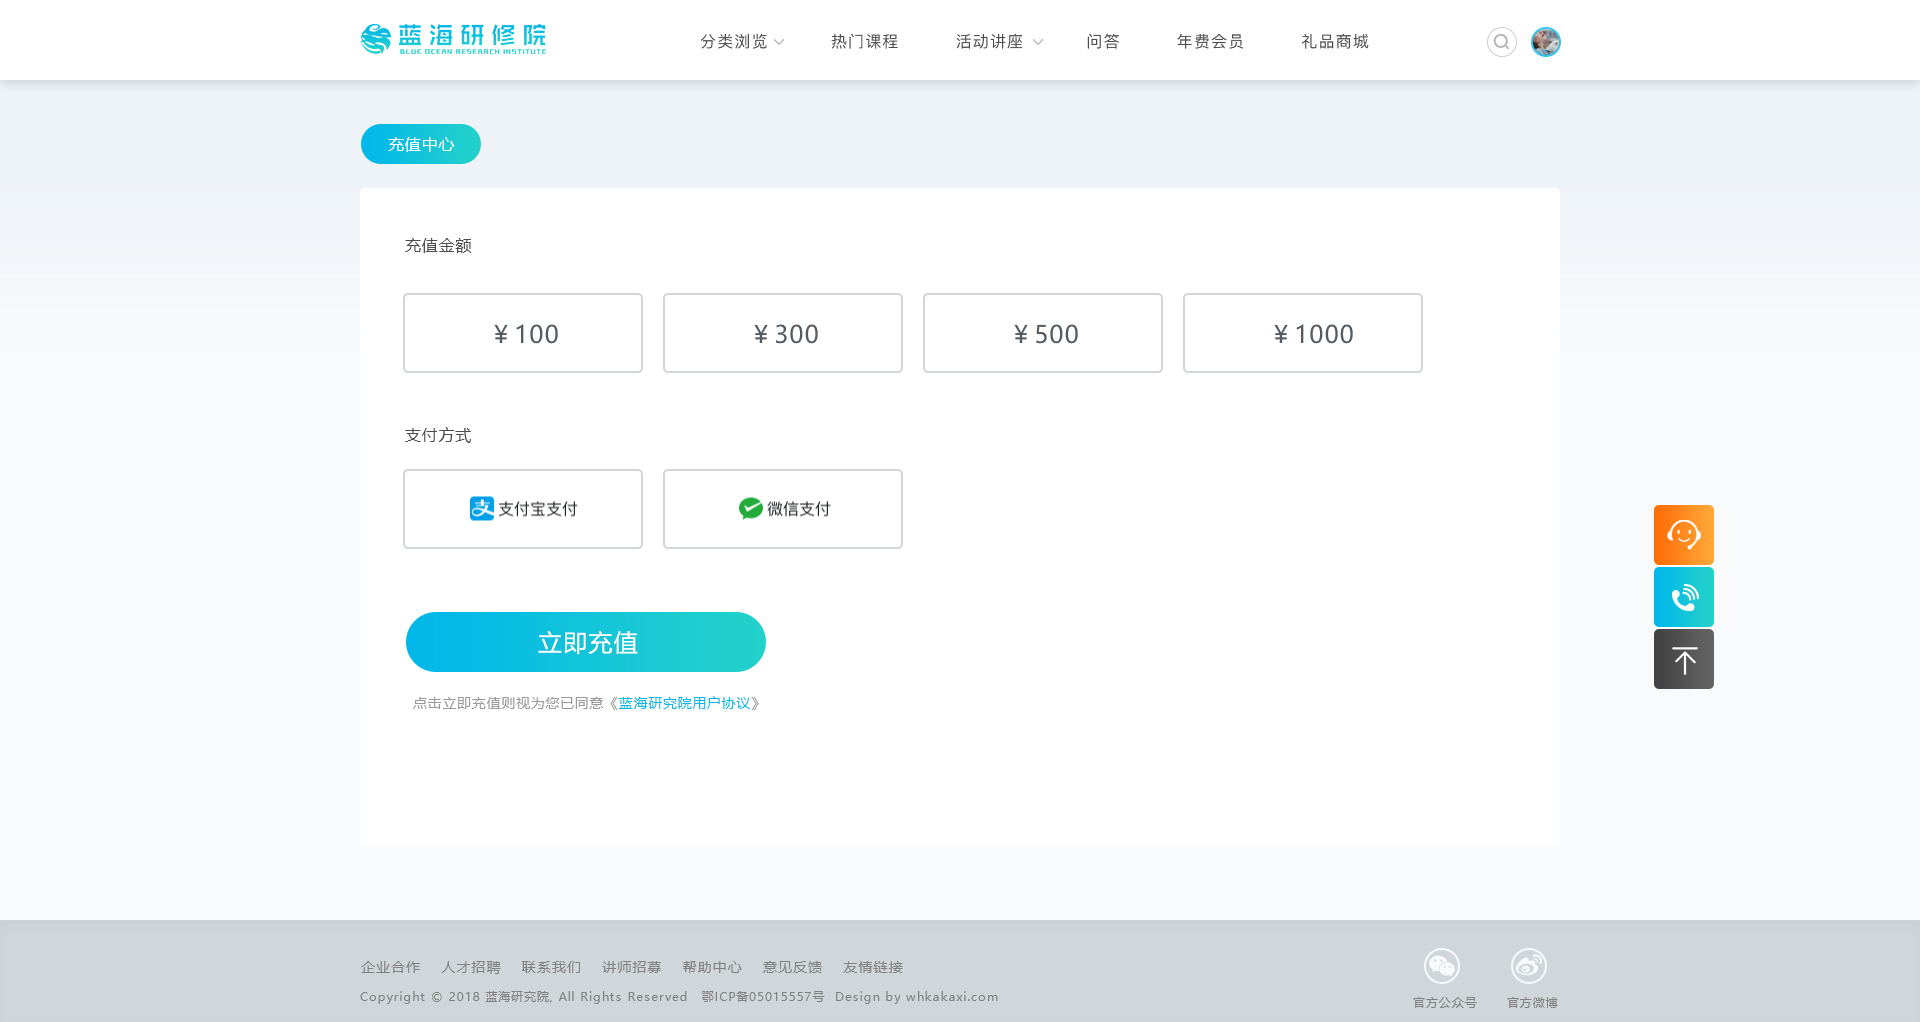Screen dimensions: 1920x1022
Task: Expand the 分类浏览 dropdown
Action: click(x=741, y=42)
